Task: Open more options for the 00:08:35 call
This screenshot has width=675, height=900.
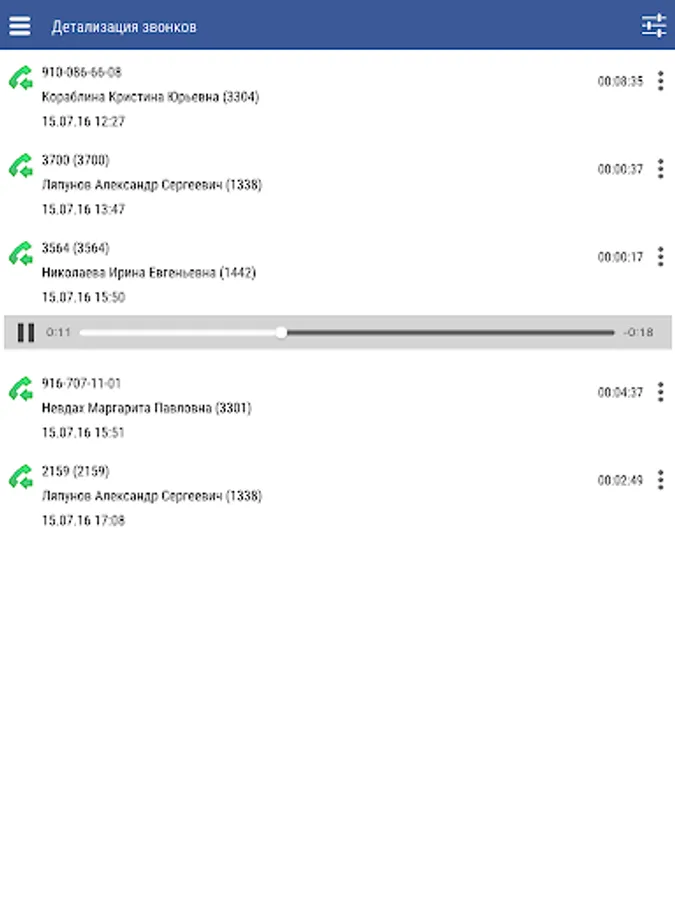Action: click(x=661, y=81)
